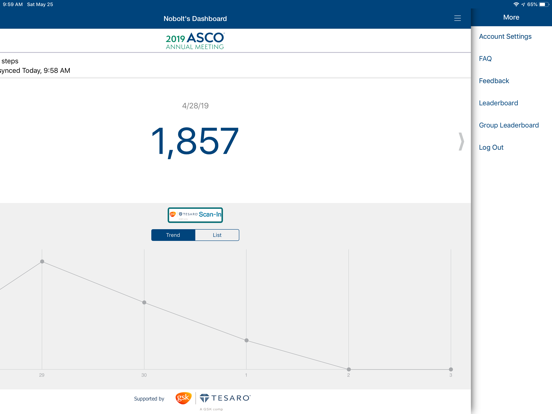
Task: Open Account Settings
Action: [x=505, y=37]
